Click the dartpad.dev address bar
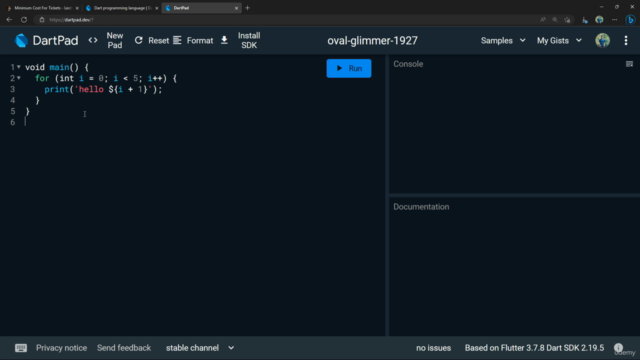The width and height of the screenshot is (640, 360). pyautogui.click(x=286, y=20)
